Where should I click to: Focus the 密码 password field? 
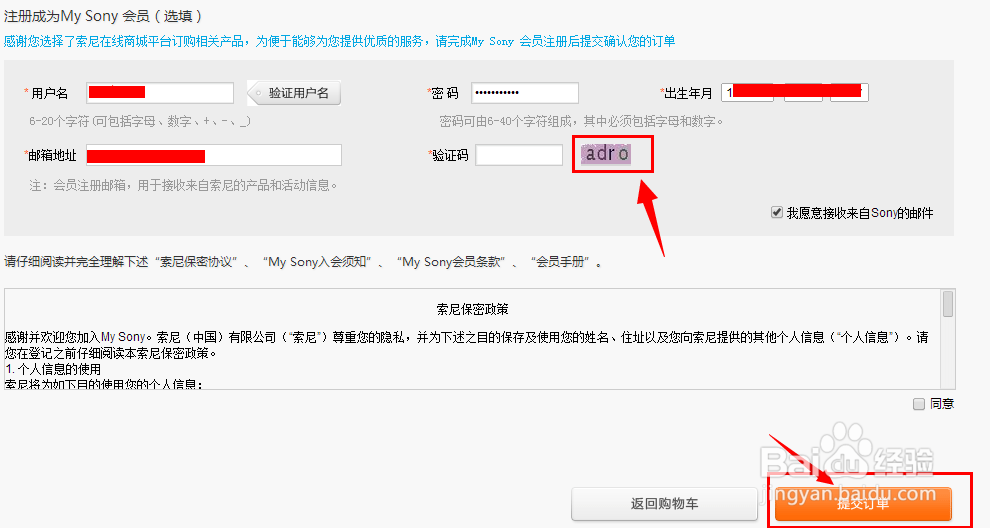[525, 93]
